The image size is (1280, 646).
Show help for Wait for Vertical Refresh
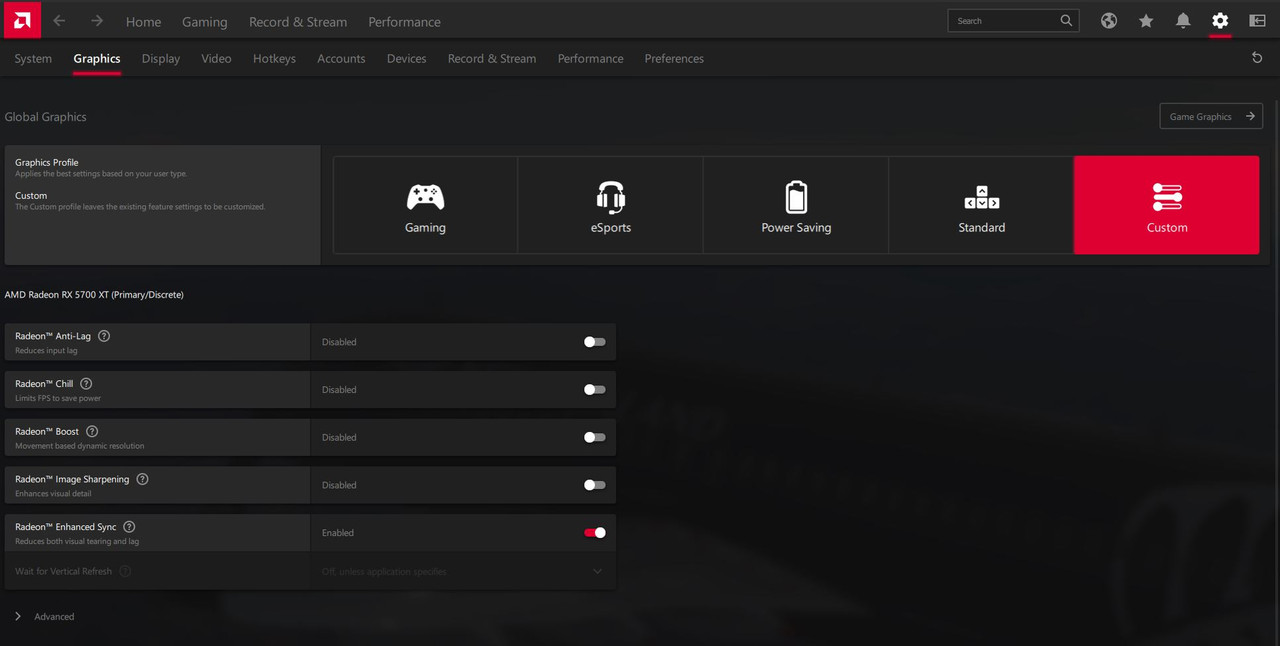point(125,571)
